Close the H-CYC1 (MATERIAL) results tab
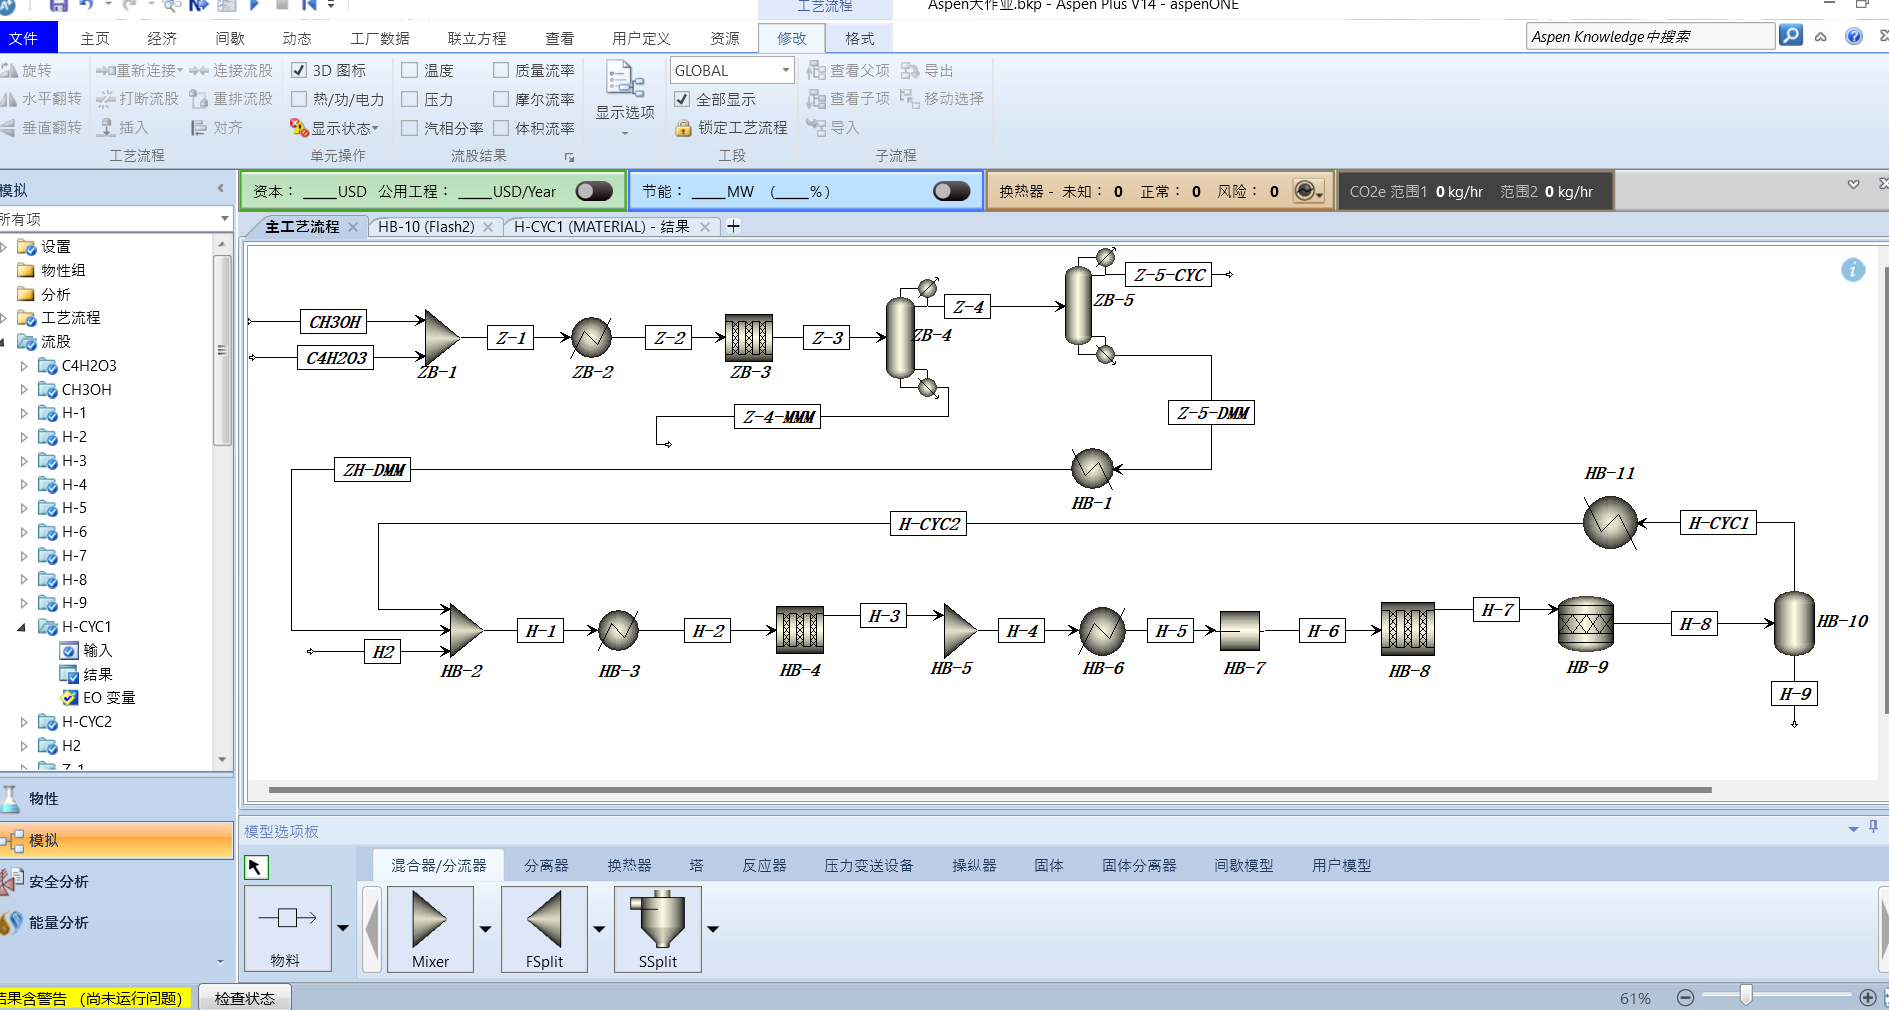Image resolution: width=1889 pixels, height=1010 pixels. pos(705,227)
